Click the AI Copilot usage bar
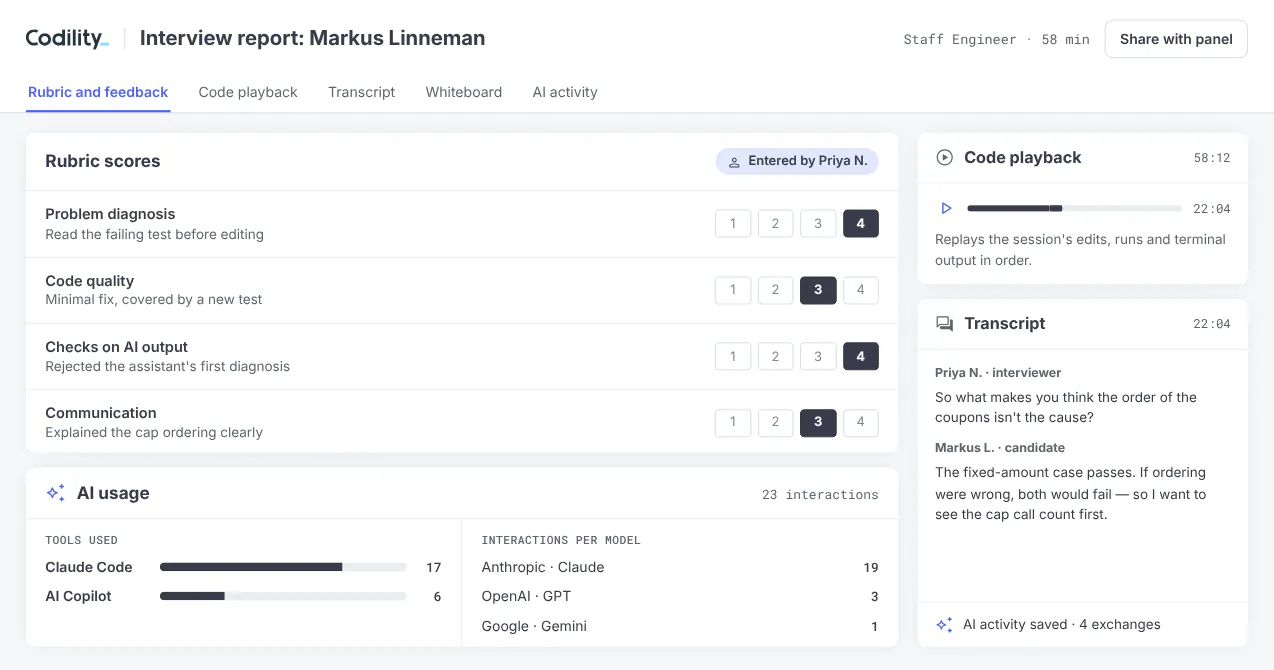Viewport: 1274px width, 670px height. [283, 596]
